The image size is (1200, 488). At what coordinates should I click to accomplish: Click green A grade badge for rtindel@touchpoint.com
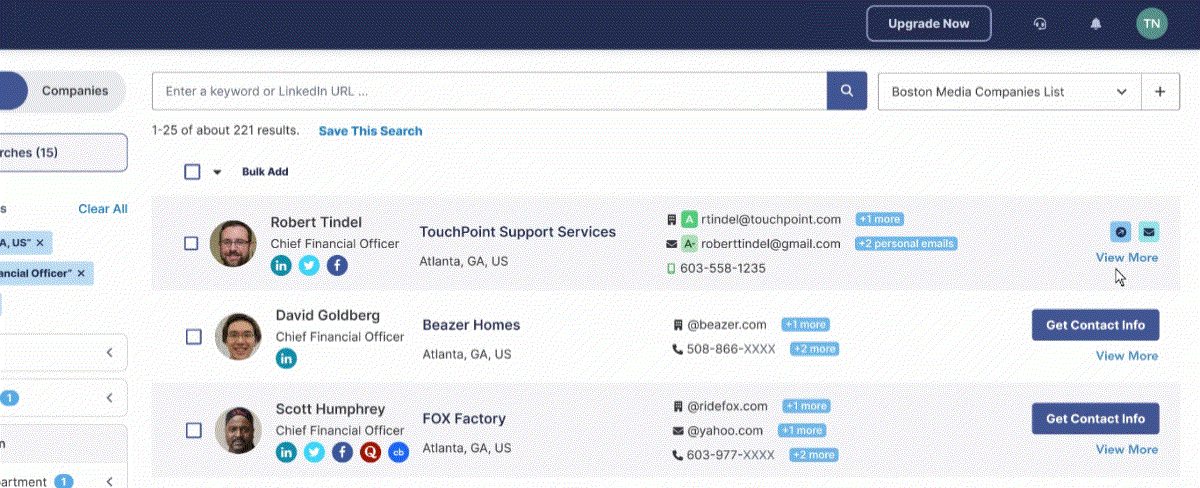click(x=689, y=219)
